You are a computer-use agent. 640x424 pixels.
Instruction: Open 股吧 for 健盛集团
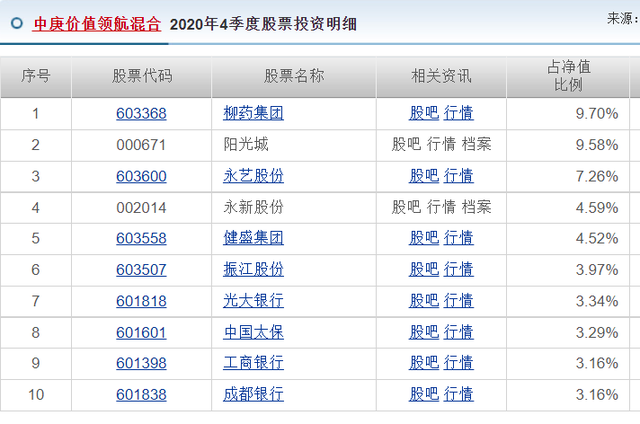424,238
